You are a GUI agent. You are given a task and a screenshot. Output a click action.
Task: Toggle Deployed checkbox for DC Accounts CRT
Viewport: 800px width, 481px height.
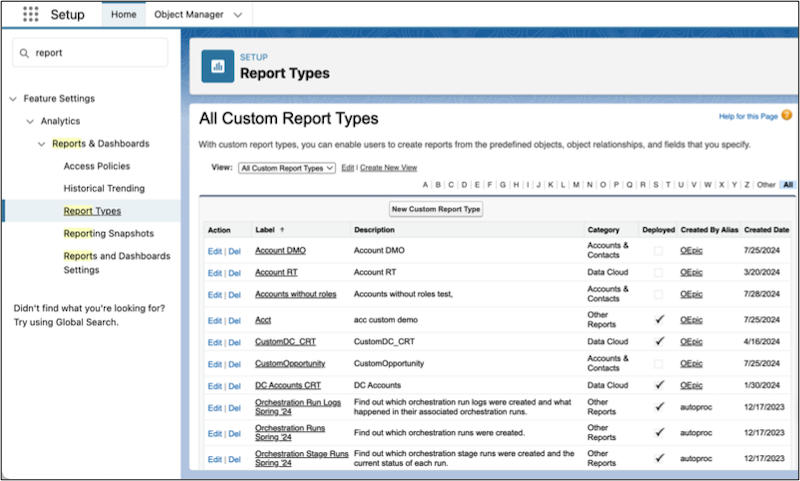tap(657, 386)
